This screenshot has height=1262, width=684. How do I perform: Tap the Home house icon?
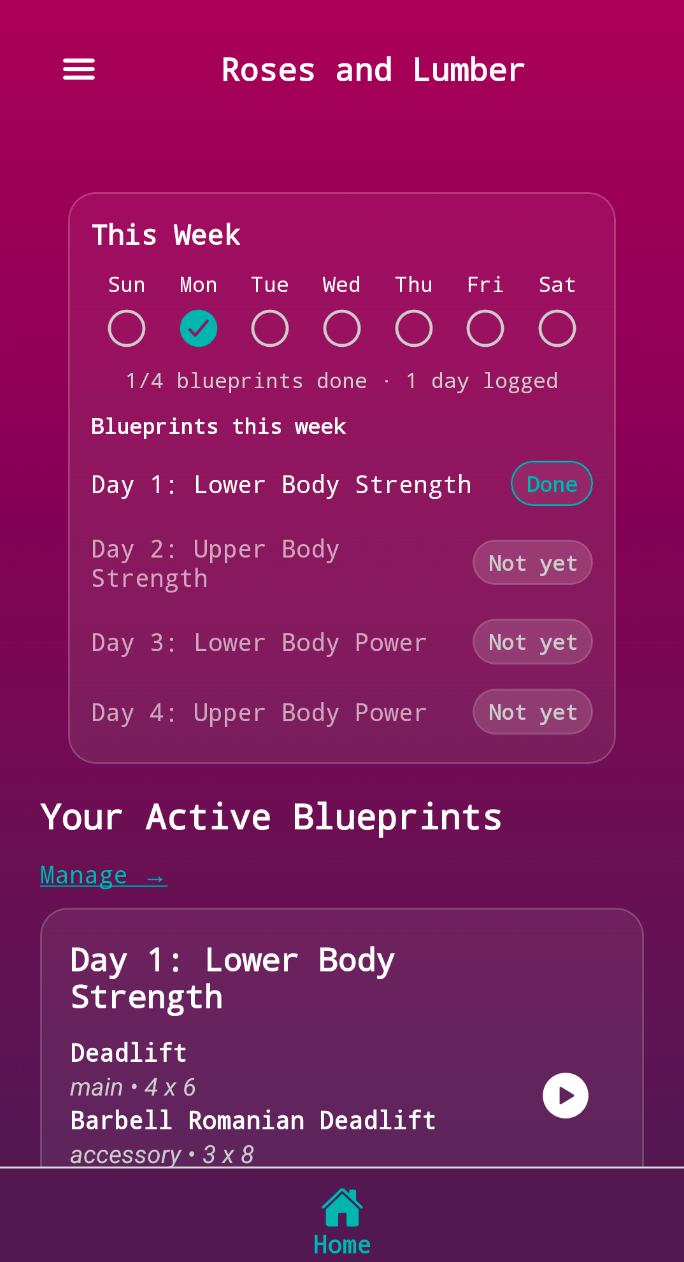pos(342,1207)
